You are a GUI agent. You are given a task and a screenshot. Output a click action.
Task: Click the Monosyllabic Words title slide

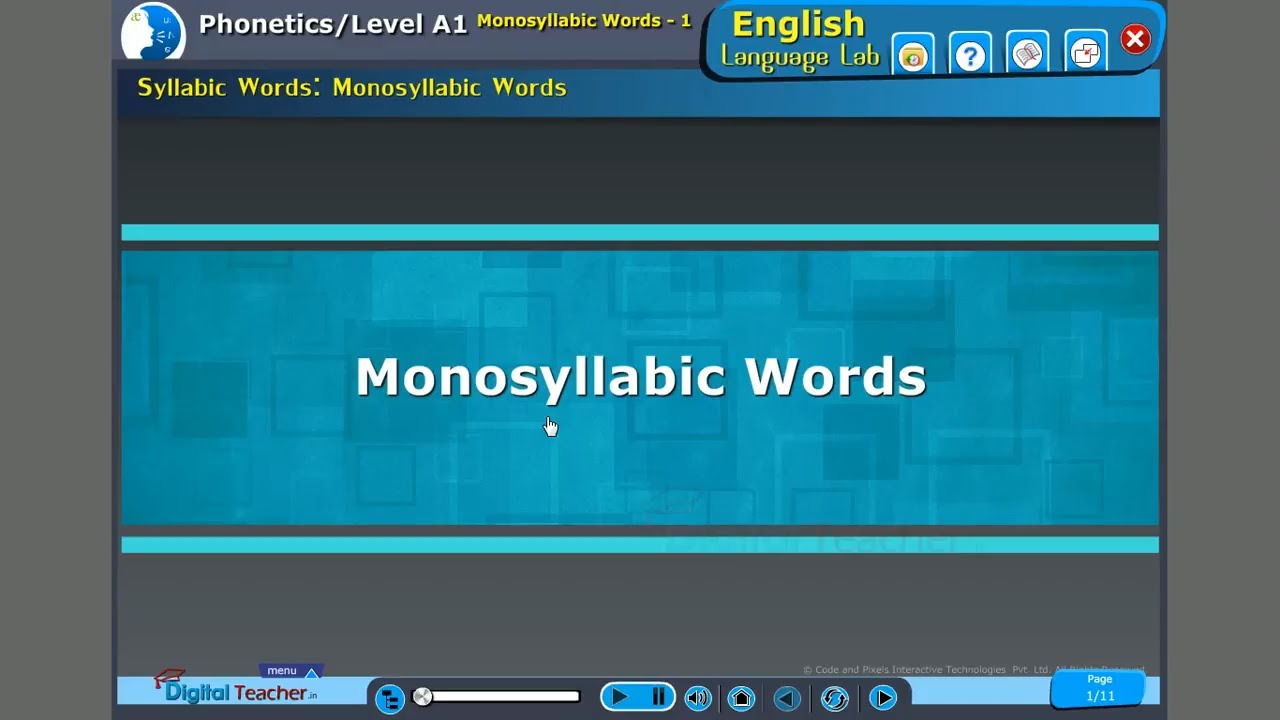pyautogui.click(x=640, y=388)
